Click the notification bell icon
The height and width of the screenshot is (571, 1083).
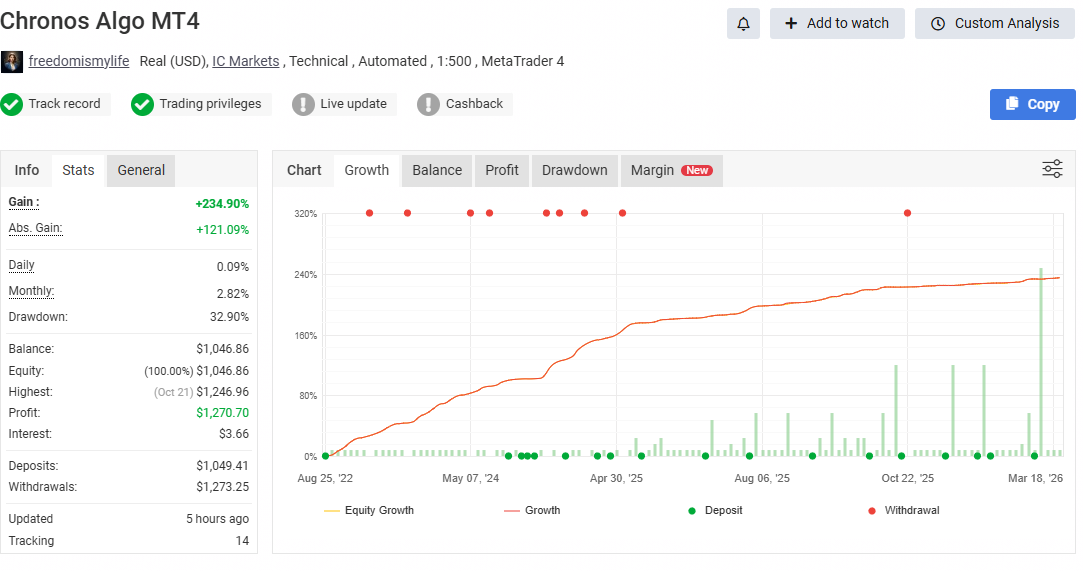(x=743, y=23)
